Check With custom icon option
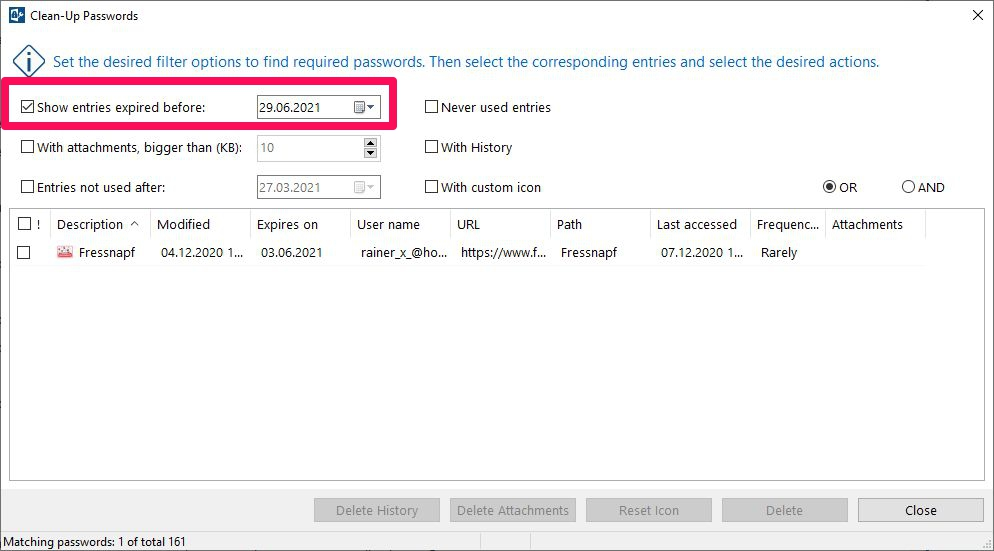Screen dimensions: 994x551 (x=431, y=186)
